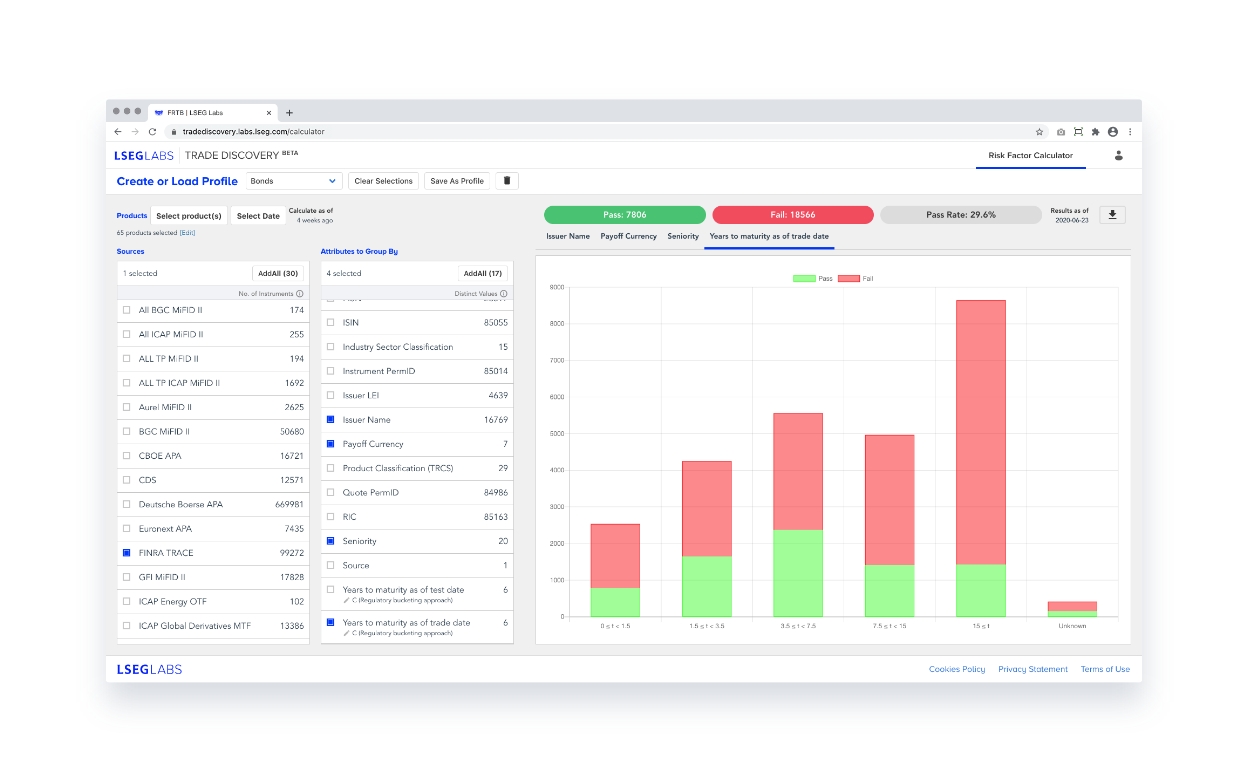Uncheck the Seniority attribute
The width and height of the screenshot is (1248, 782).
pos(331,541)
